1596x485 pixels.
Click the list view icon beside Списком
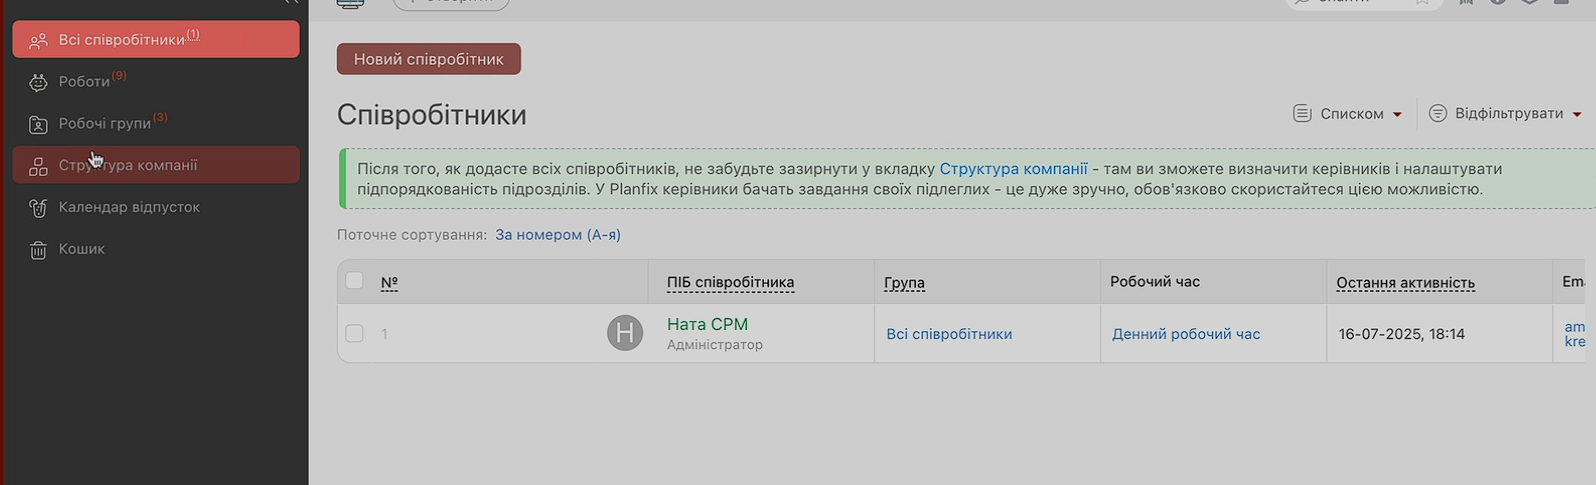(x=1302, y=114)
